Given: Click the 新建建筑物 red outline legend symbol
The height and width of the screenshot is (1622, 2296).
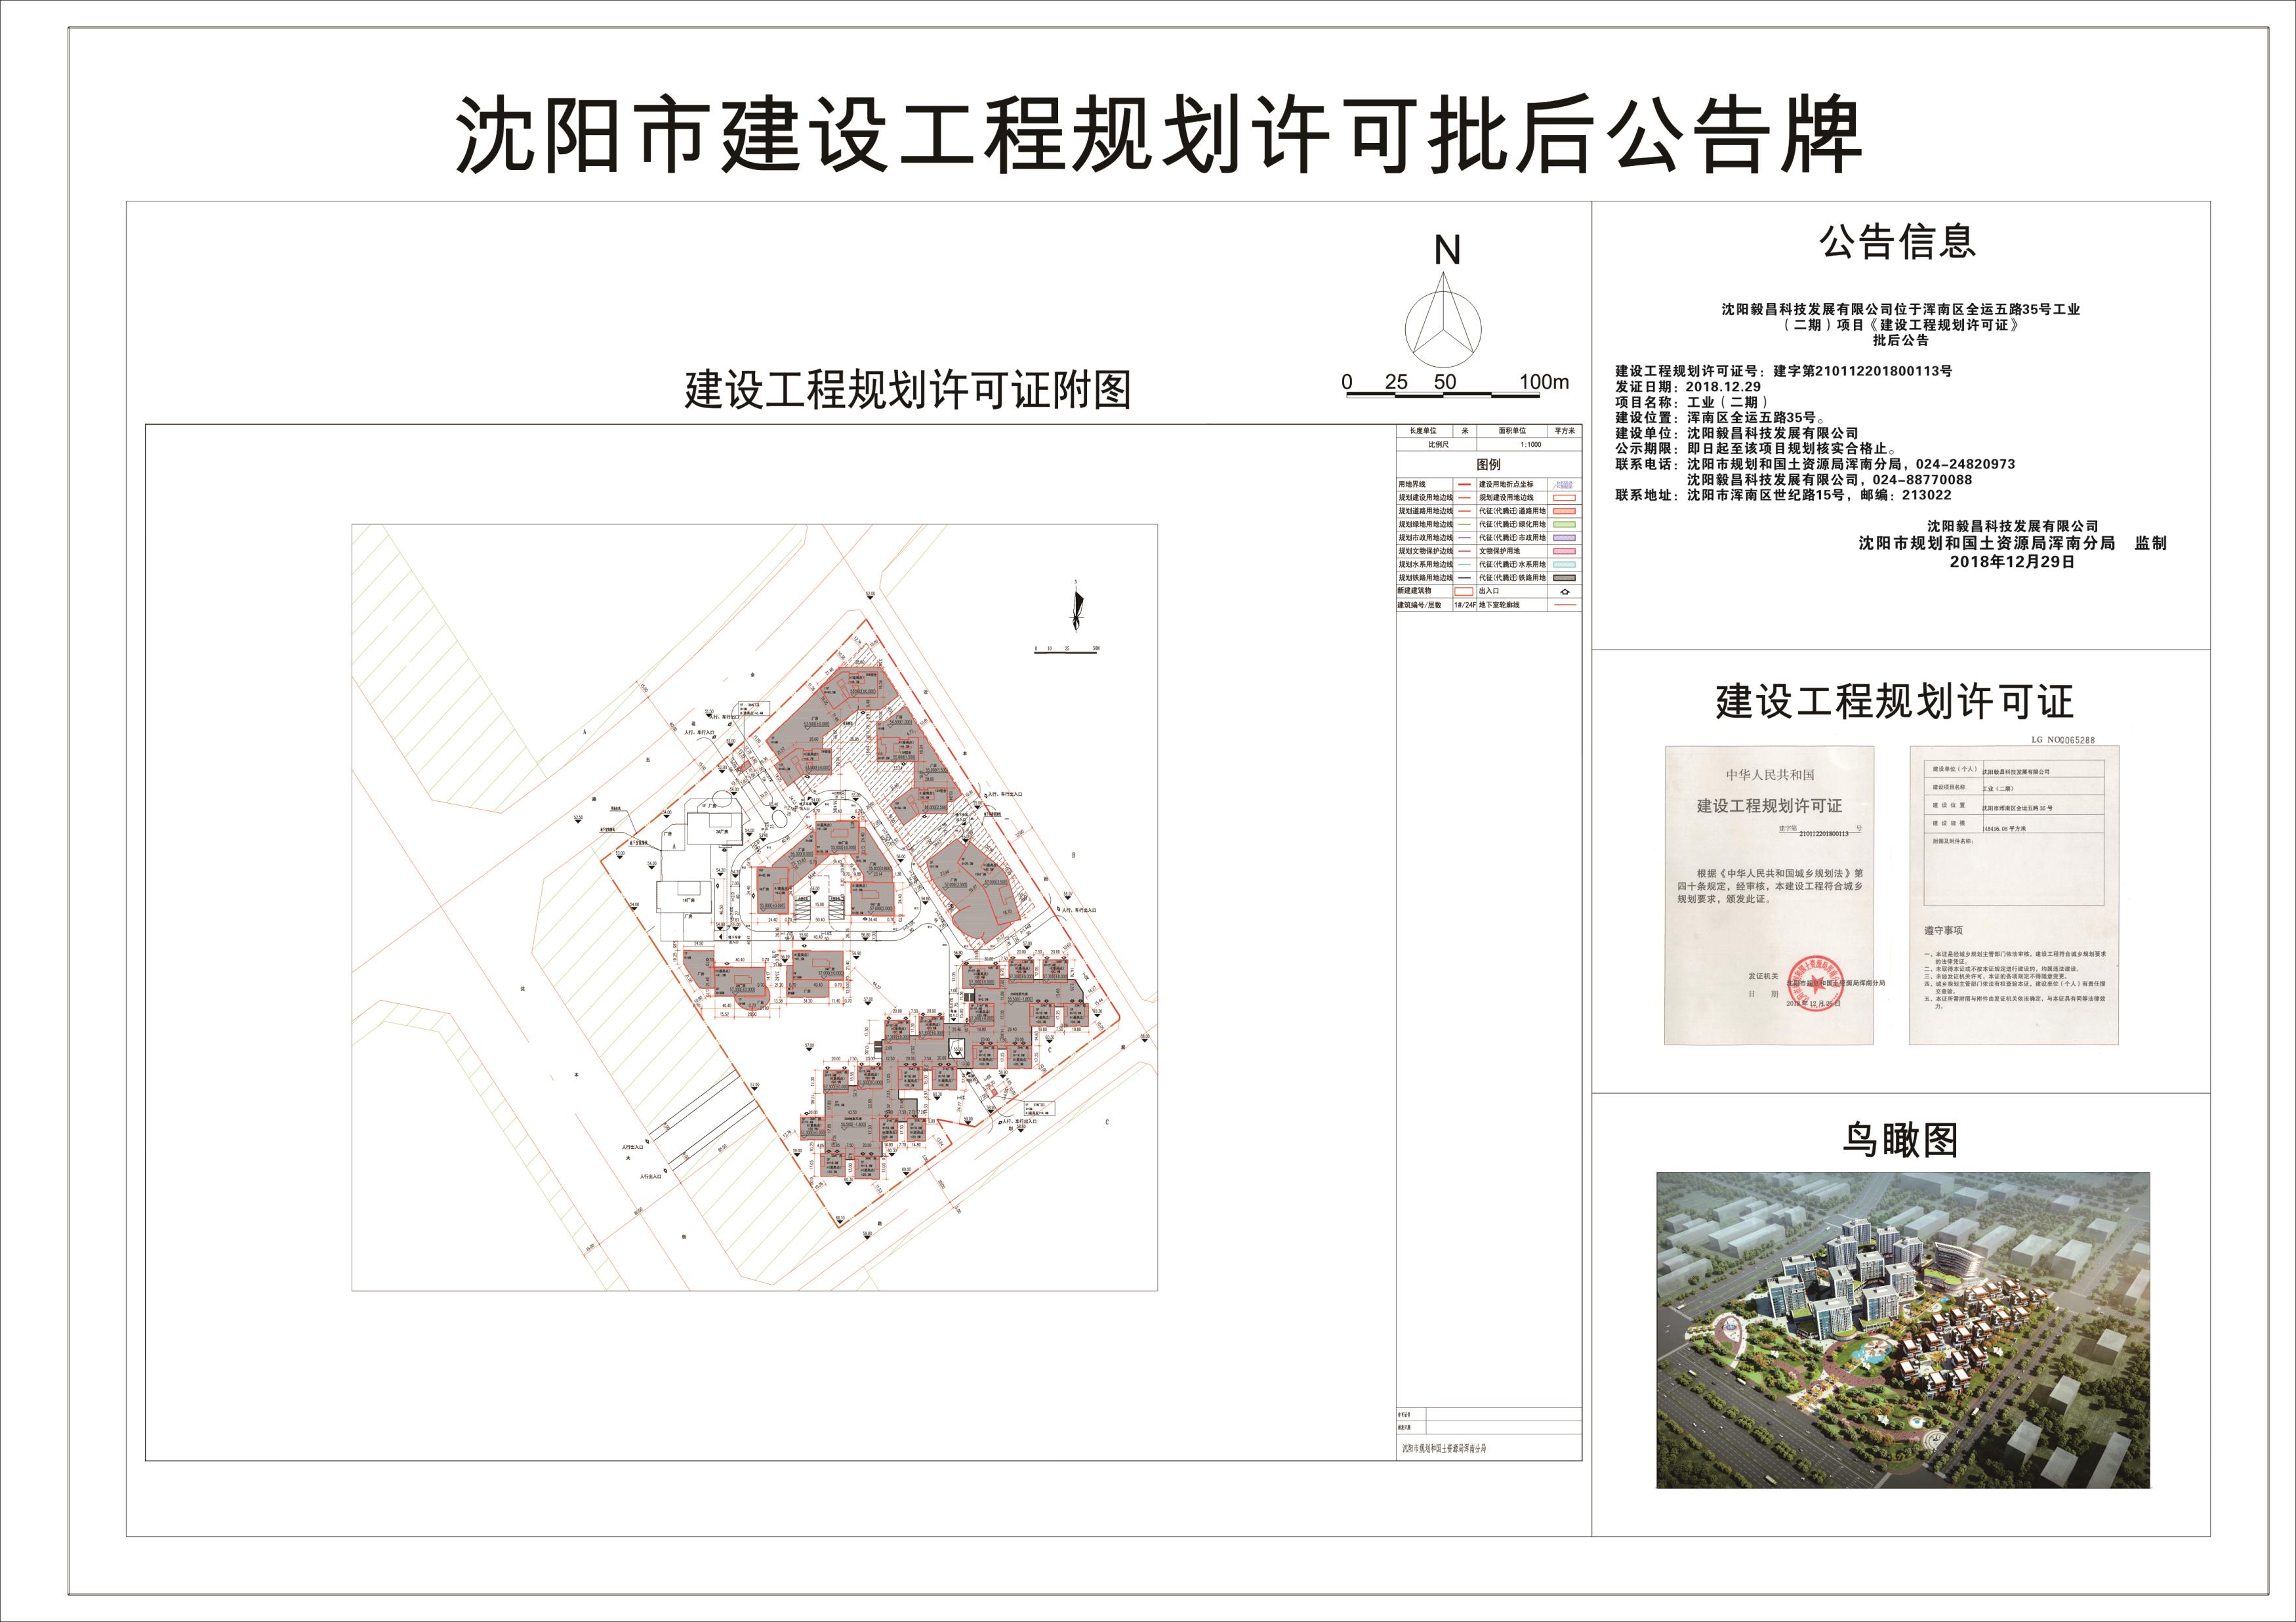Looking at the screenshot, I should 1464,592.
